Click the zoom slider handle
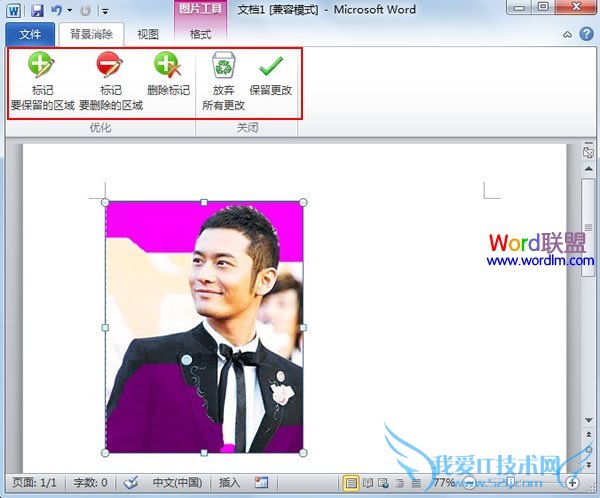This screenshot has width=600, height=498. pyautogui.click(x=510, y=483)
